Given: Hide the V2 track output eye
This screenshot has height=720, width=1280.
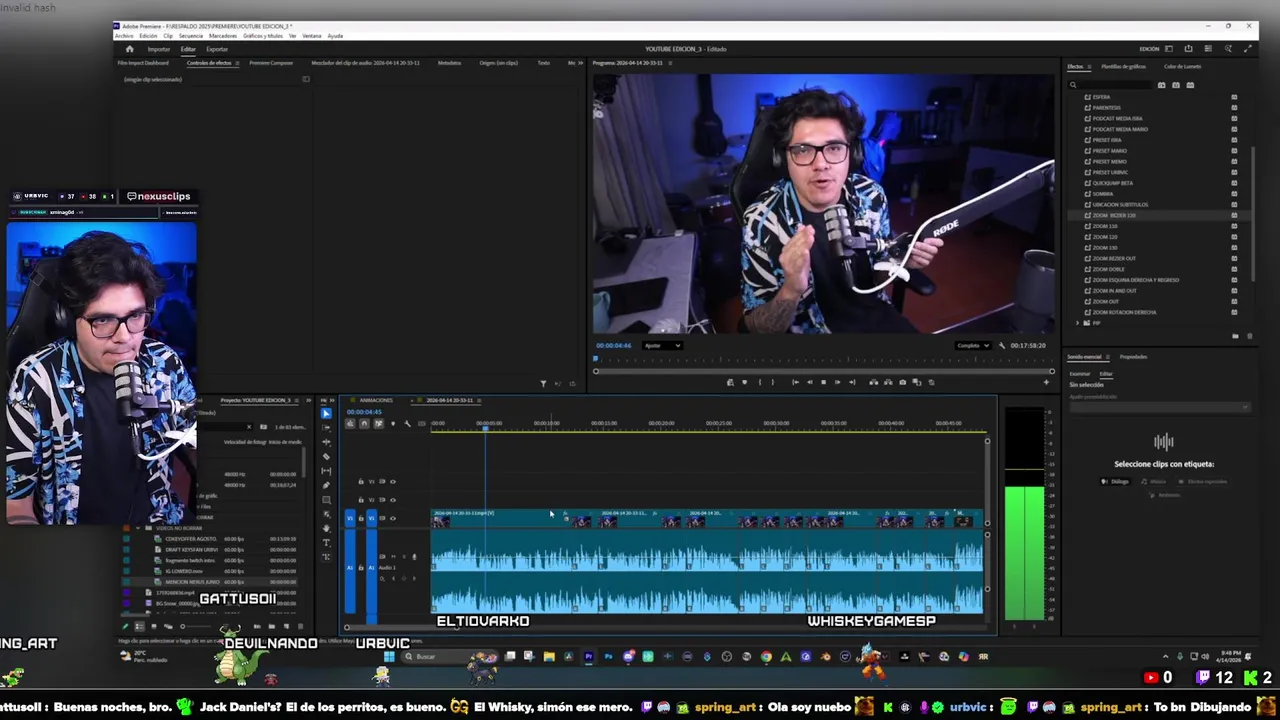Looking at the screenshot, I should coord(392,500).
